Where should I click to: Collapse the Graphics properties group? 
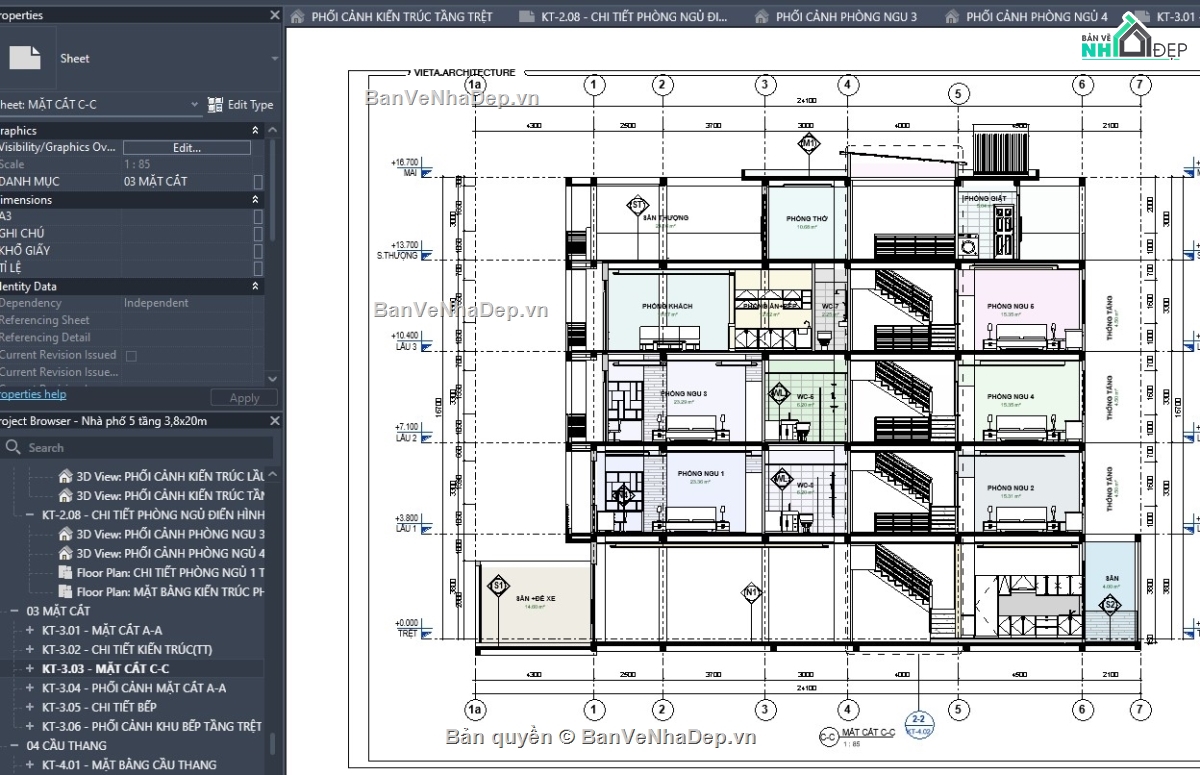pos(255,130)
